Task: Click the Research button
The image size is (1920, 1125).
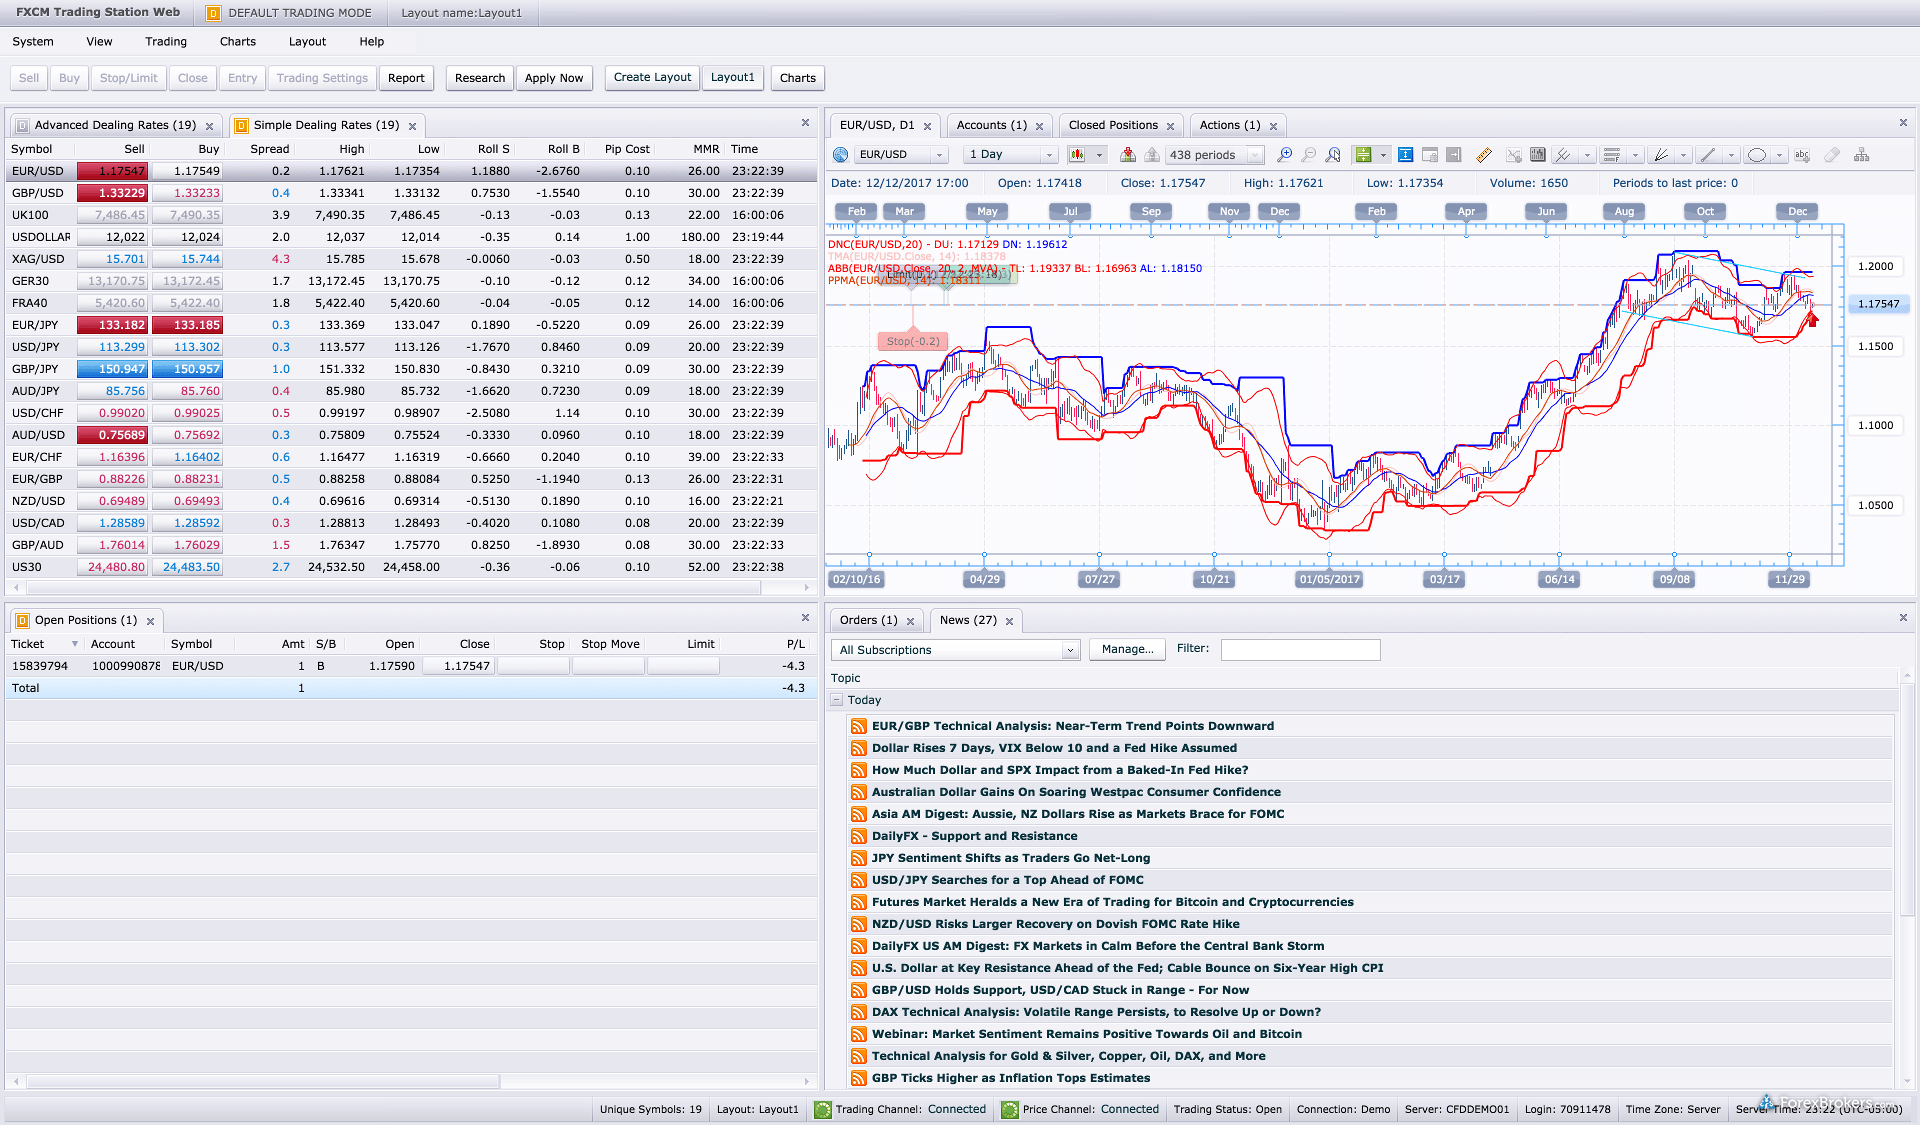Action: 480,78
